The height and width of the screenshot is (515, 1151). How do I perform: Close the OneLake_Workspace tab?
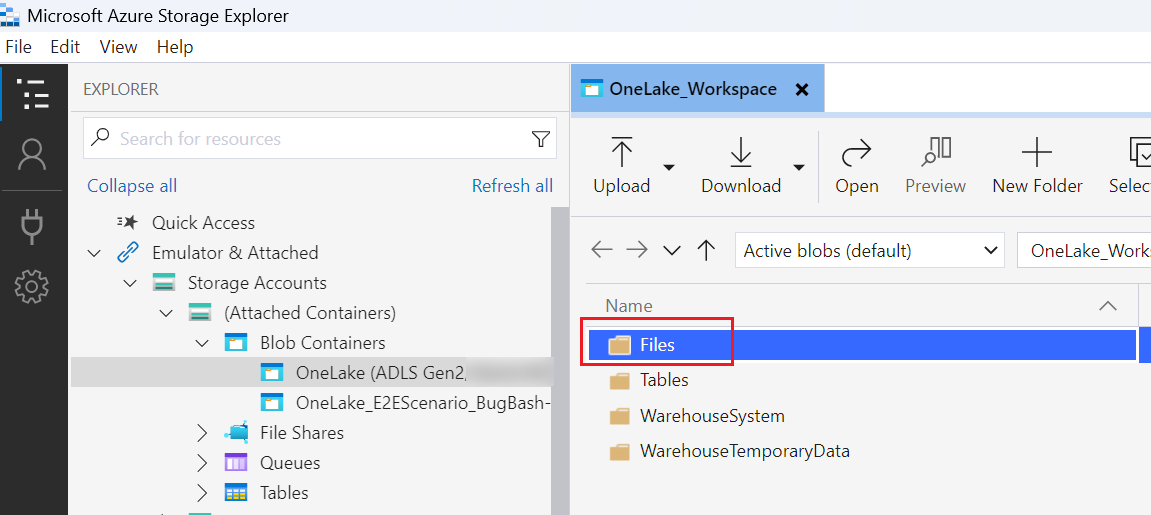(802, 90)
